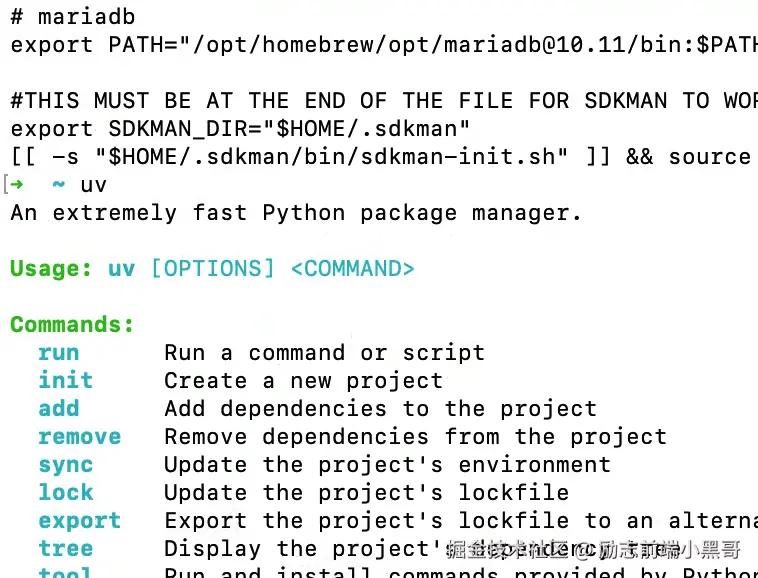Screen dimensions: 758x578
Task: Click the green 'Commands:' heading
Action: tap(72, 325)
